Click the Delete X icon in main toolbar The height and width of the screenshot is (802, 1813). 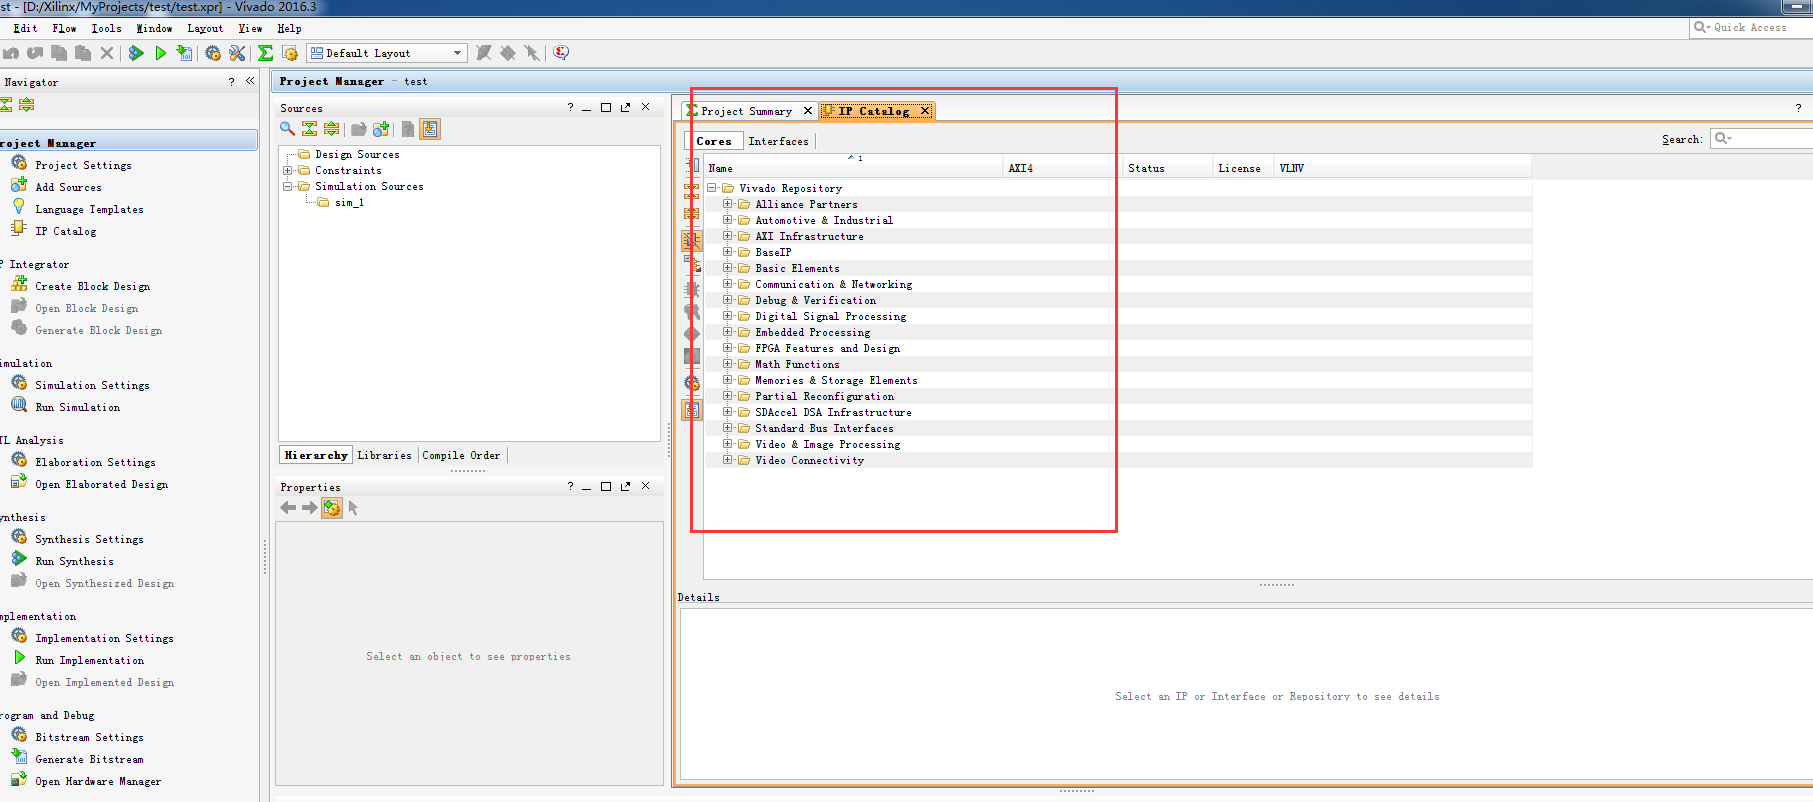point(107,53)
